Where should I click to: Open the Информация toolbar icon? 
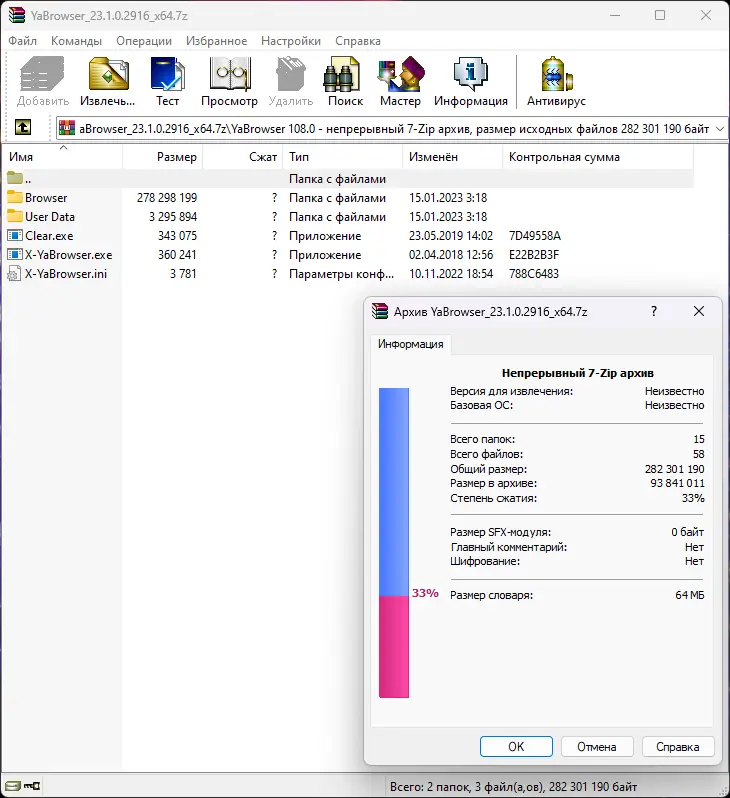pos(471,81)
